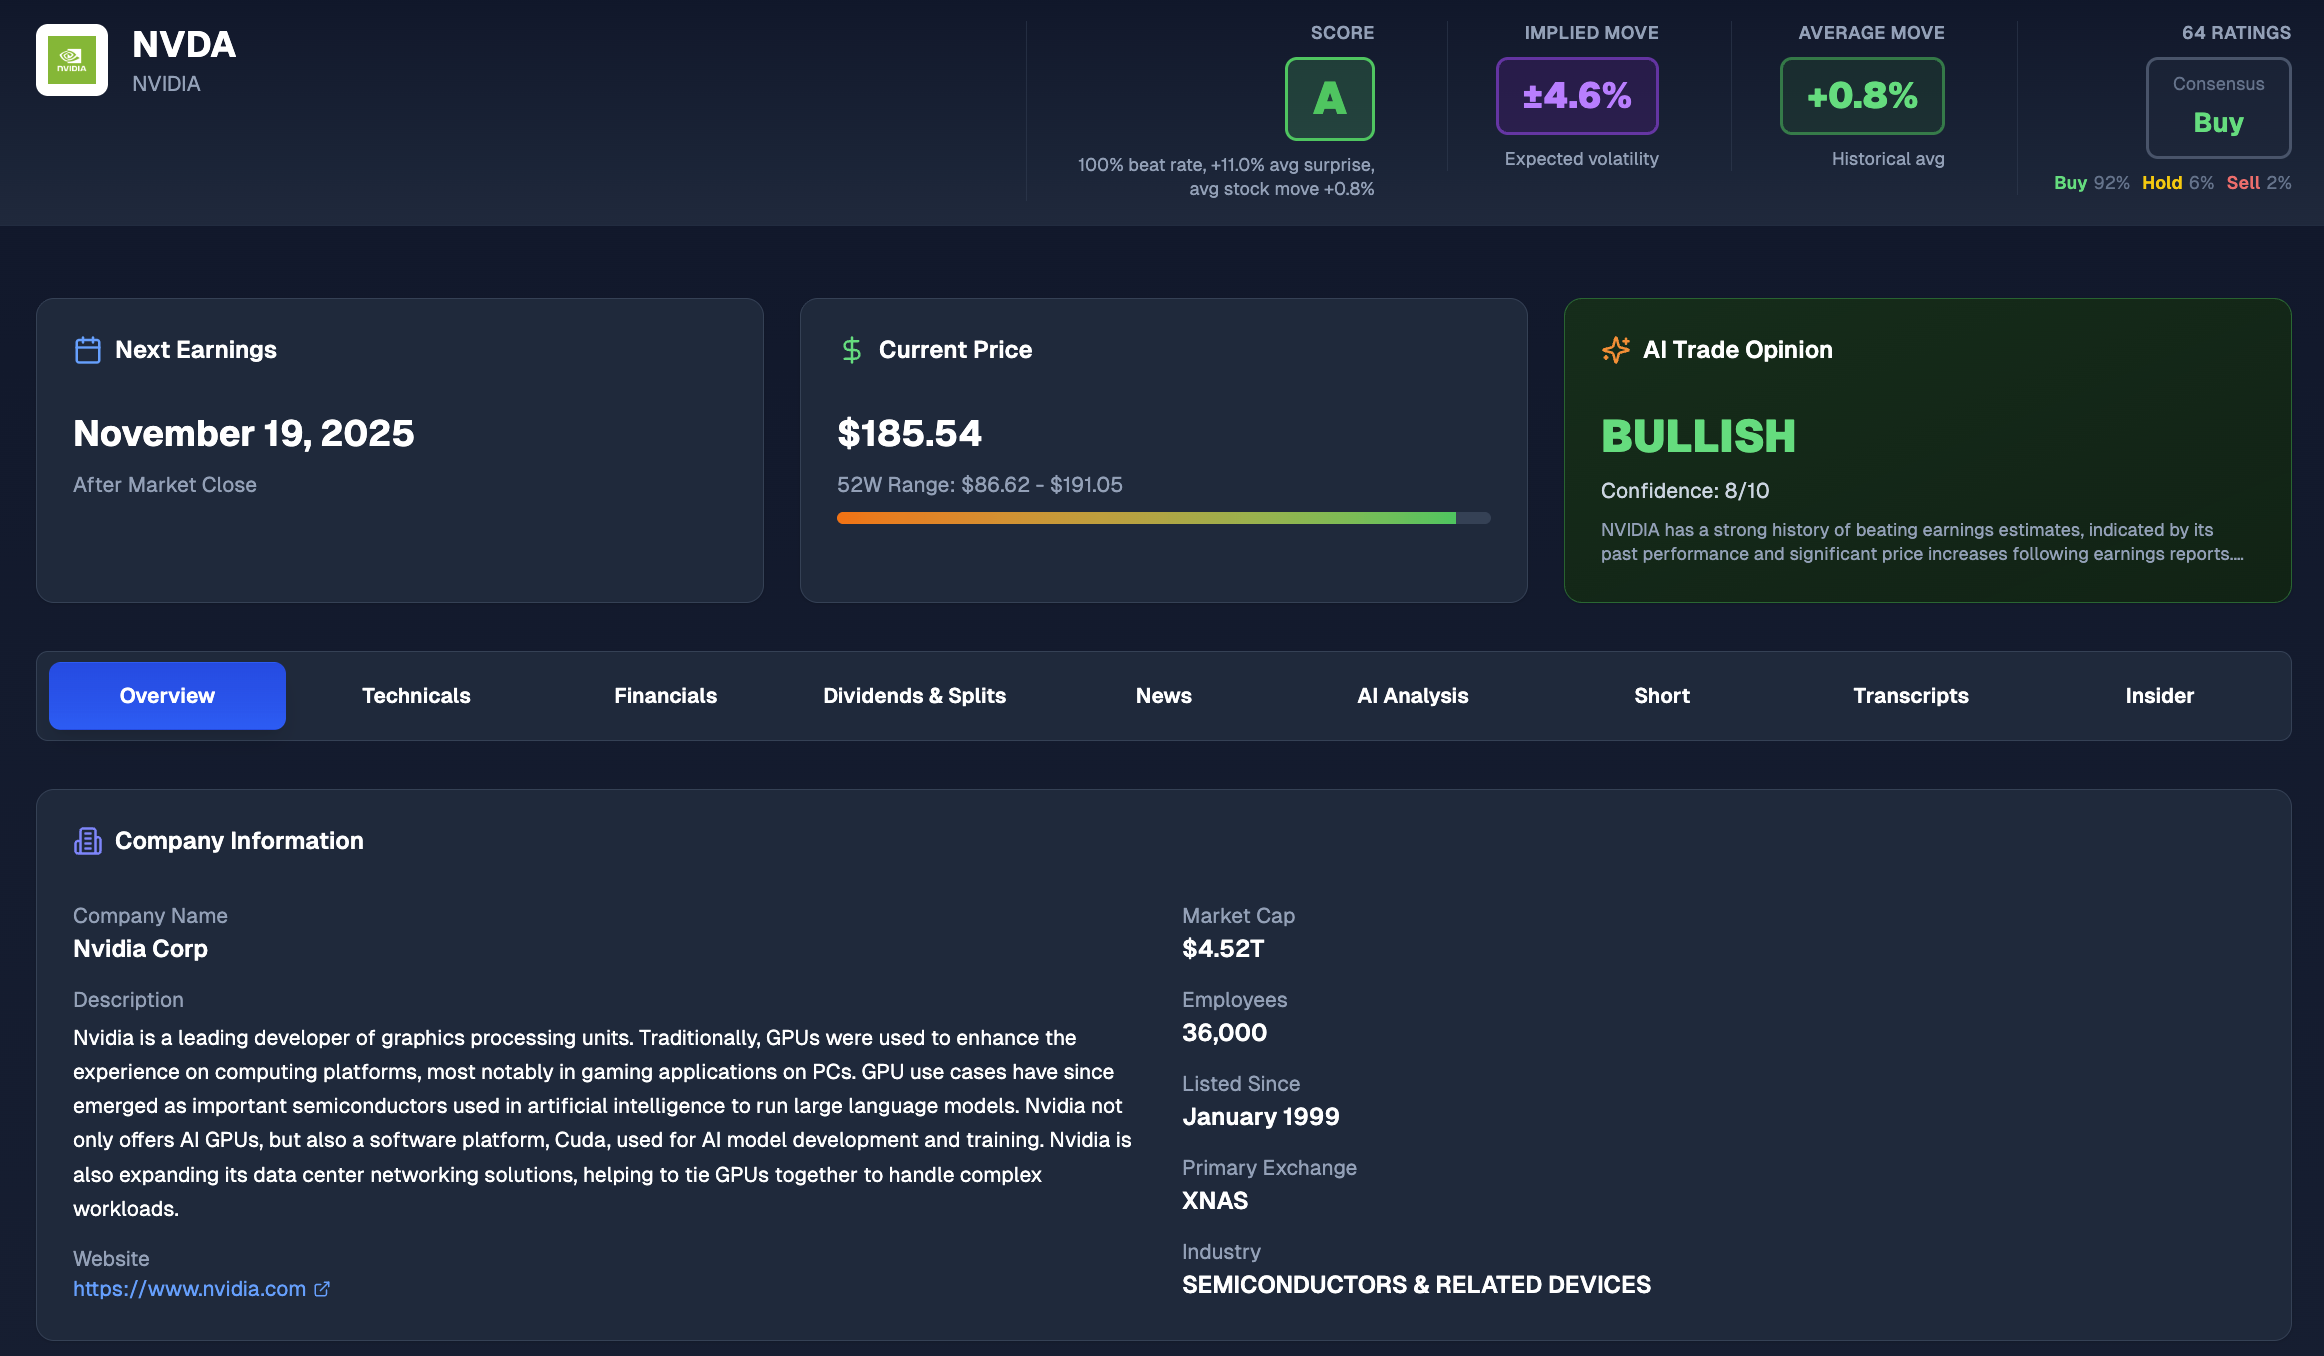The width and height of the screenshot is (2324, 1356).
Task: Open the Dividends & Splits view
Action: tap(914, 695)
